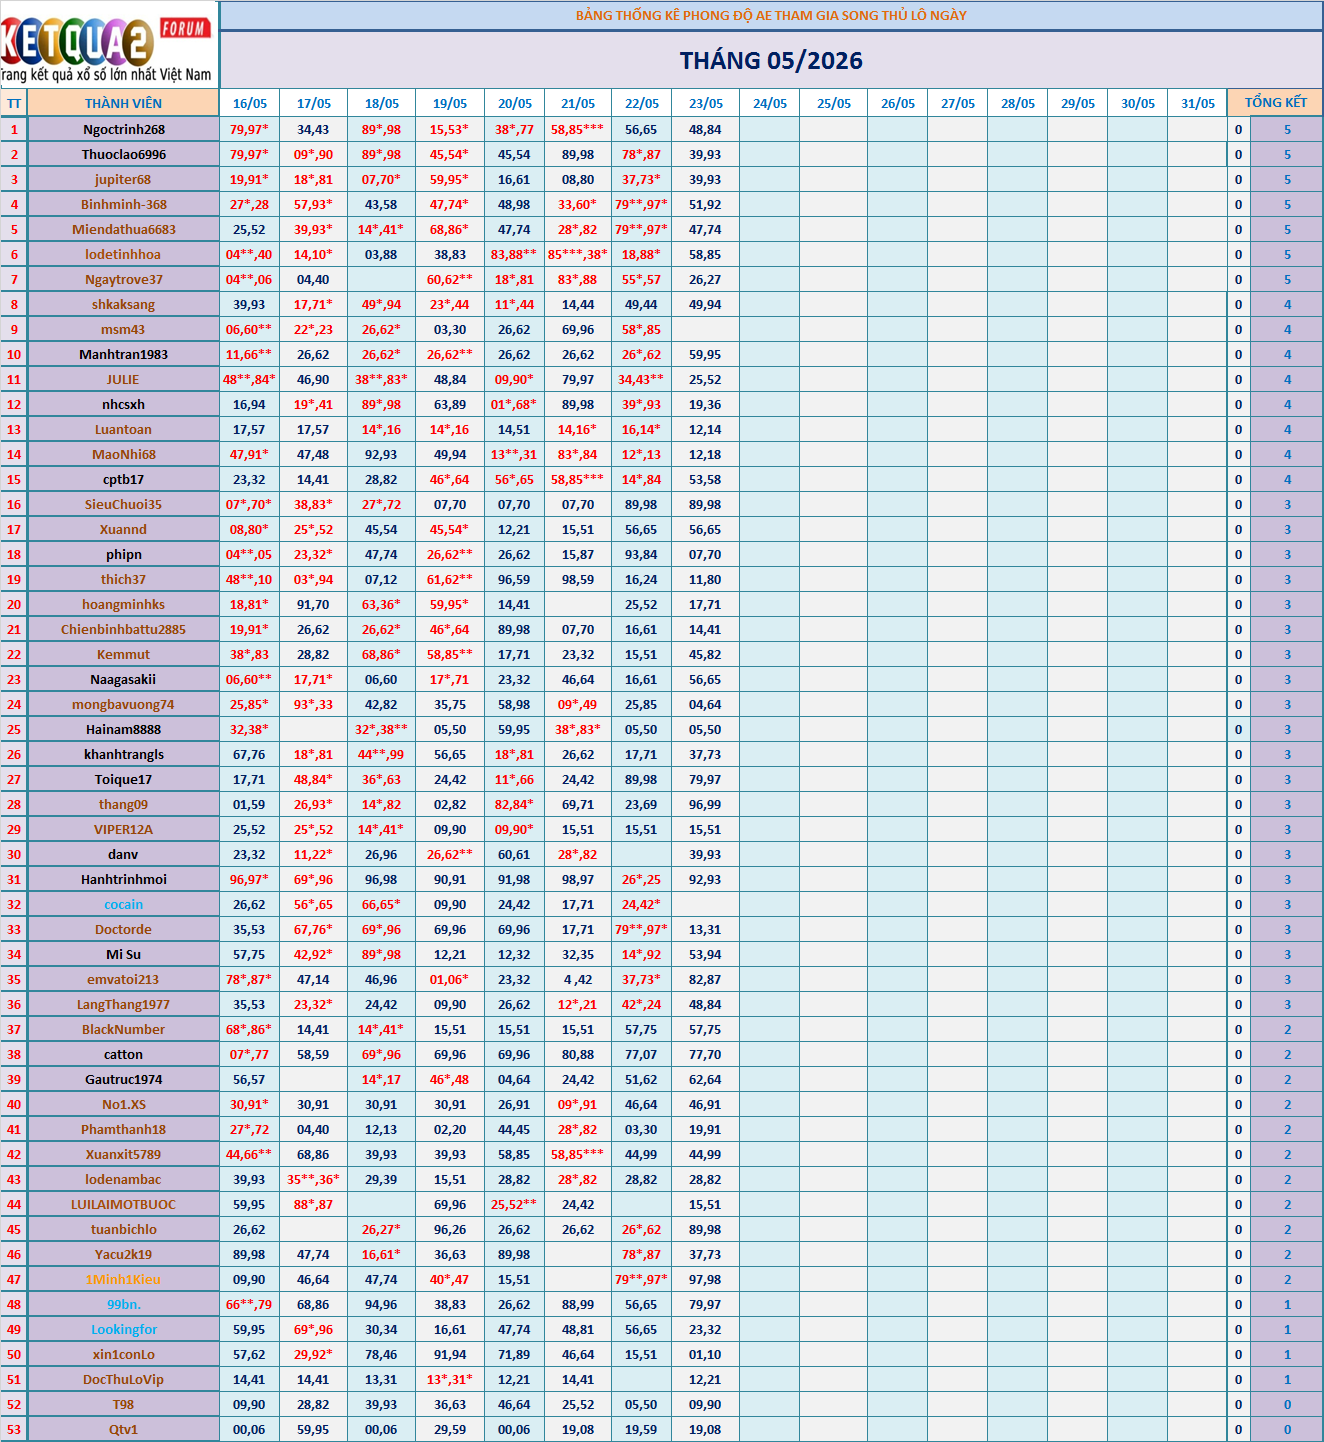Click member name cocain
The image size is (1324, 1442).
click(123, 904)
